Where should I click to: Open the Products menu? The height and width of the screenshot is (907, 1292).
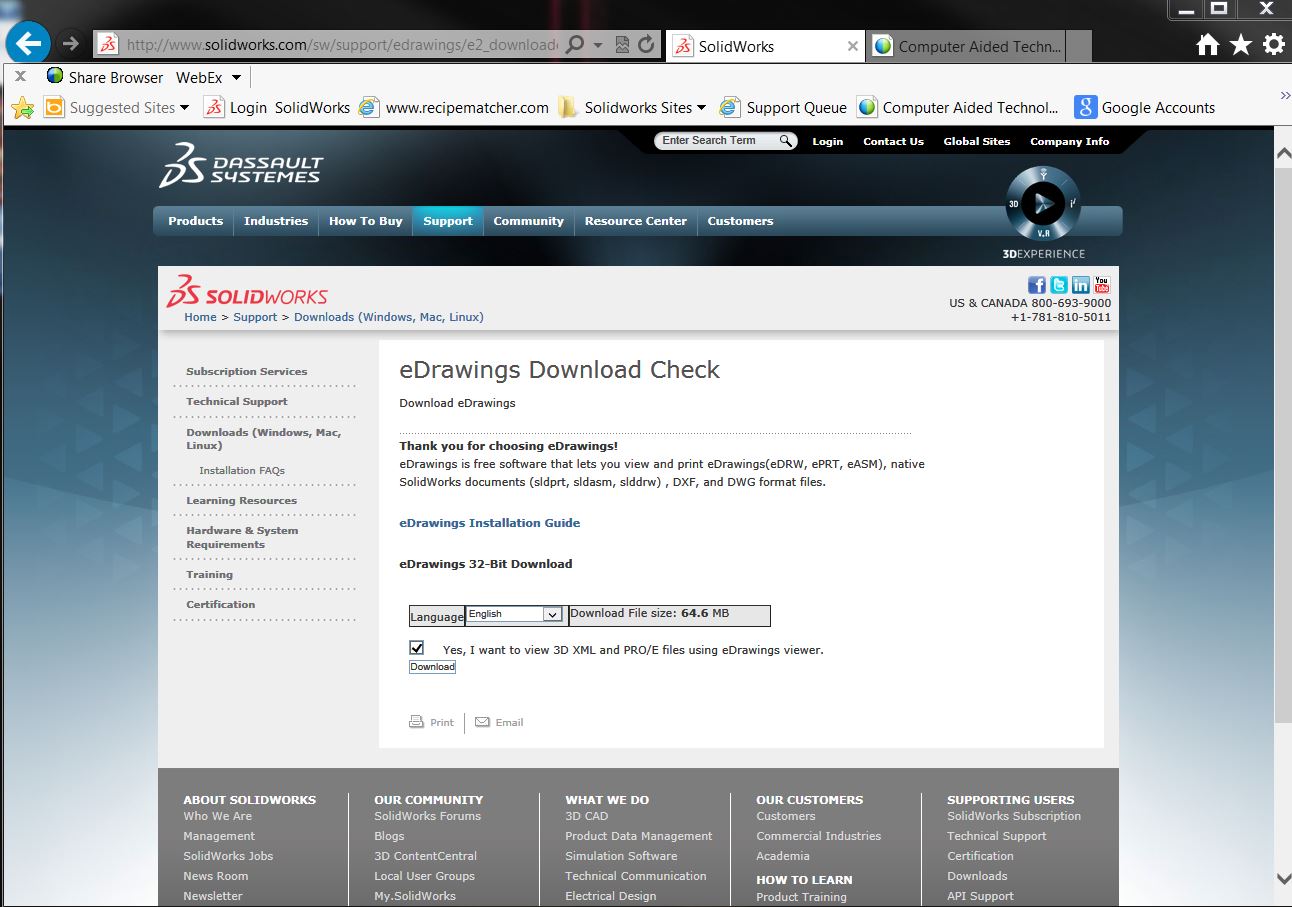point(195,221)
